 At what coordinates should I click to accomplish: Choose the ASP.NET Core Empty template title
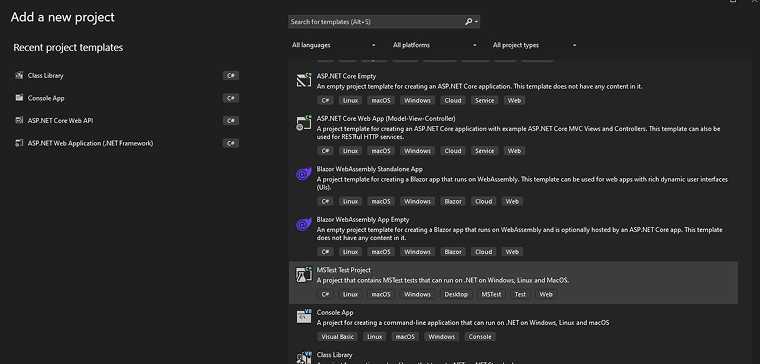(346, 76)
